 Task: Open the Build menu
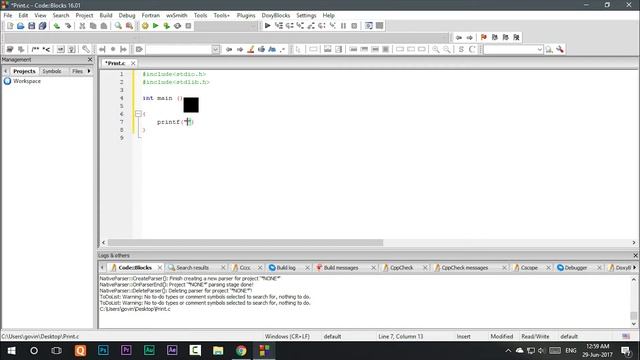[106, 15]
